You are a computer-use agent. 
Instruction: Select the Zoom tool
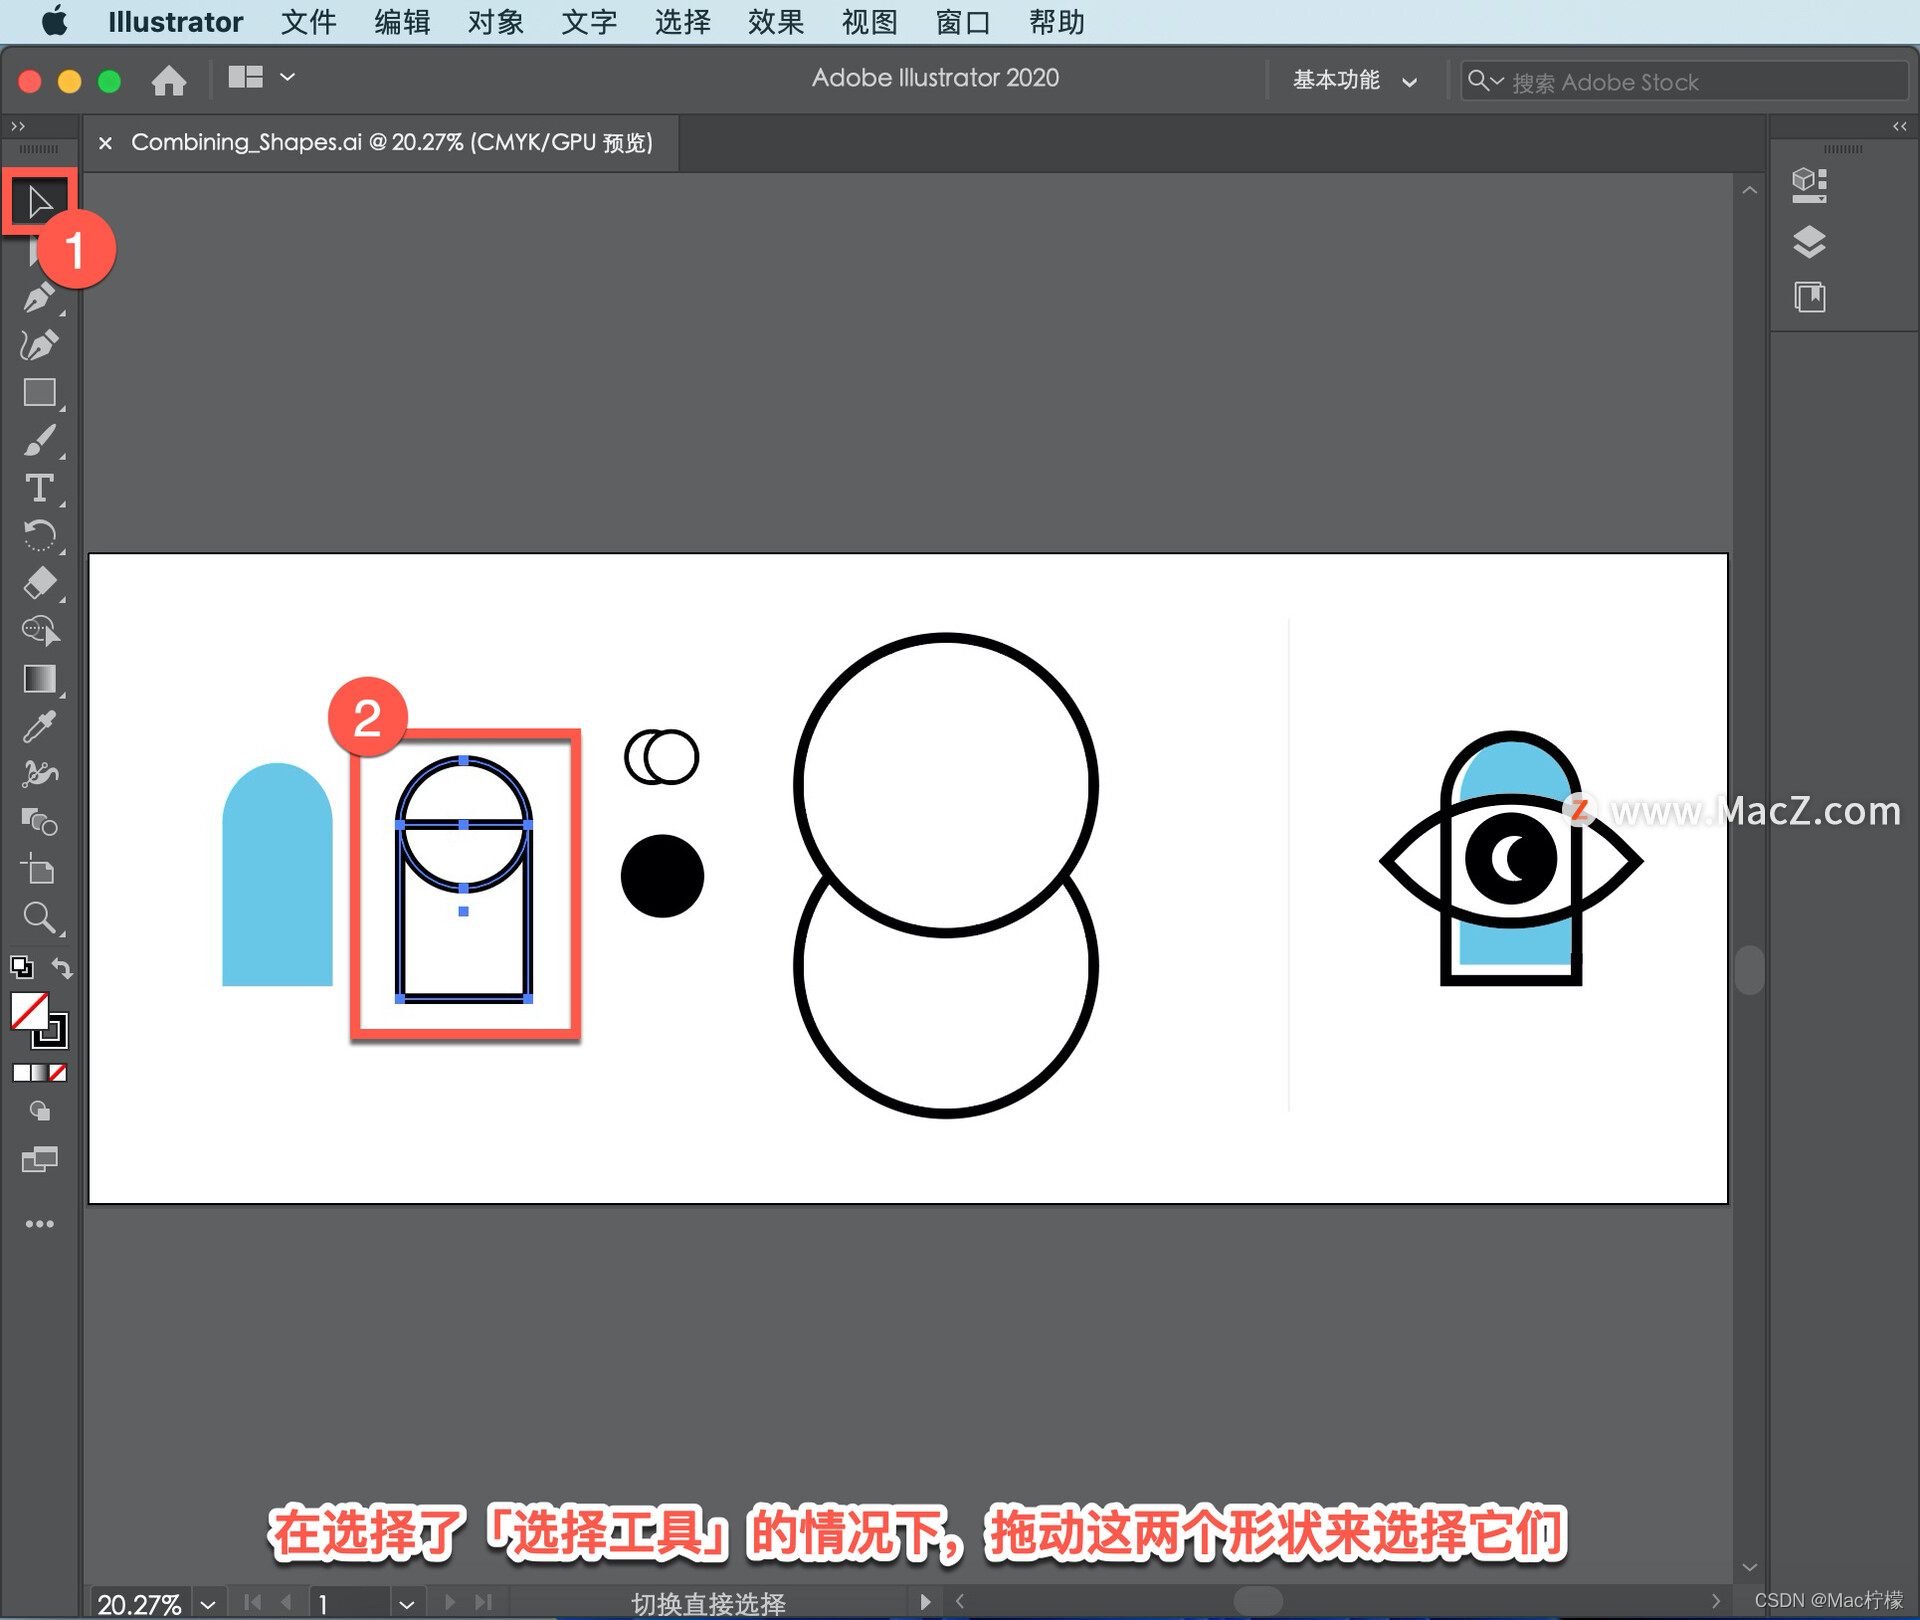pyautogui.click(x=39, y=917)
